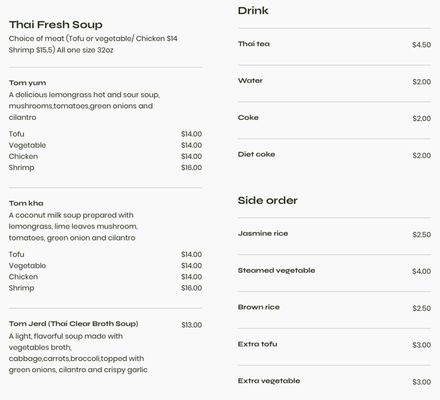Select the Tom yum soup item
Viewport: 440px width, 400px height.
[28, 83]
